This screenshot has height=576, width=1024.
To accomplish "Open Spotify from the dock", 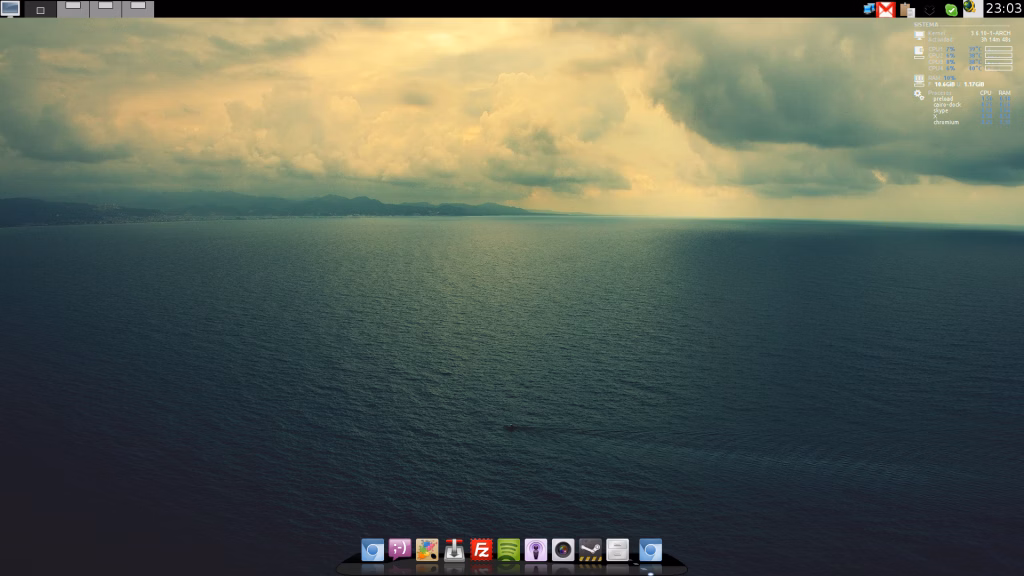I will click(x=508, y=550).
